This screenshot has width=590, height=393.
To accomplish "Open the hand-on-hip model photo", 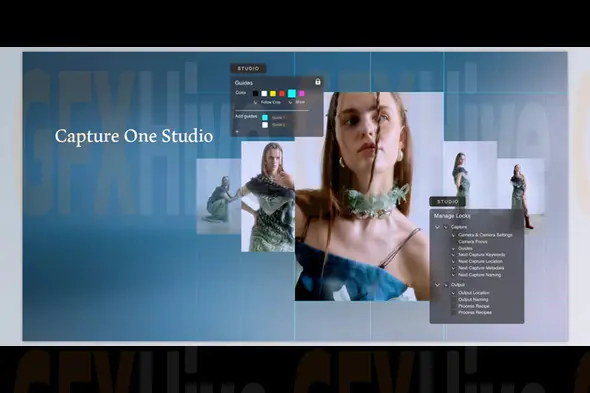I will click(x=268, y=196).
